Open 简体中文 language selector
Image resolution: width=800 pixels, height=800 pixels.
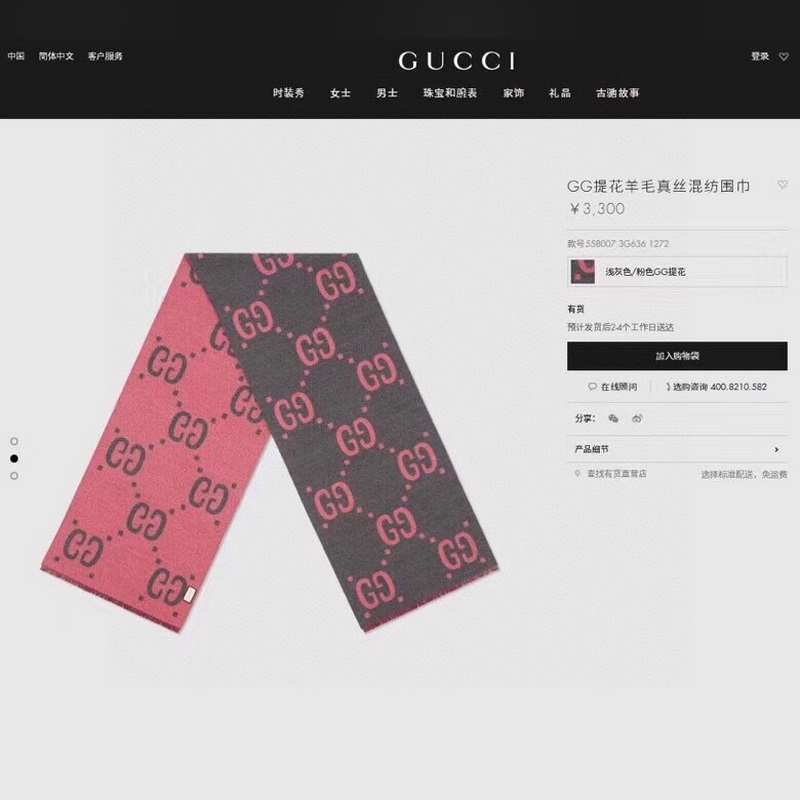(x=56, y=56)
